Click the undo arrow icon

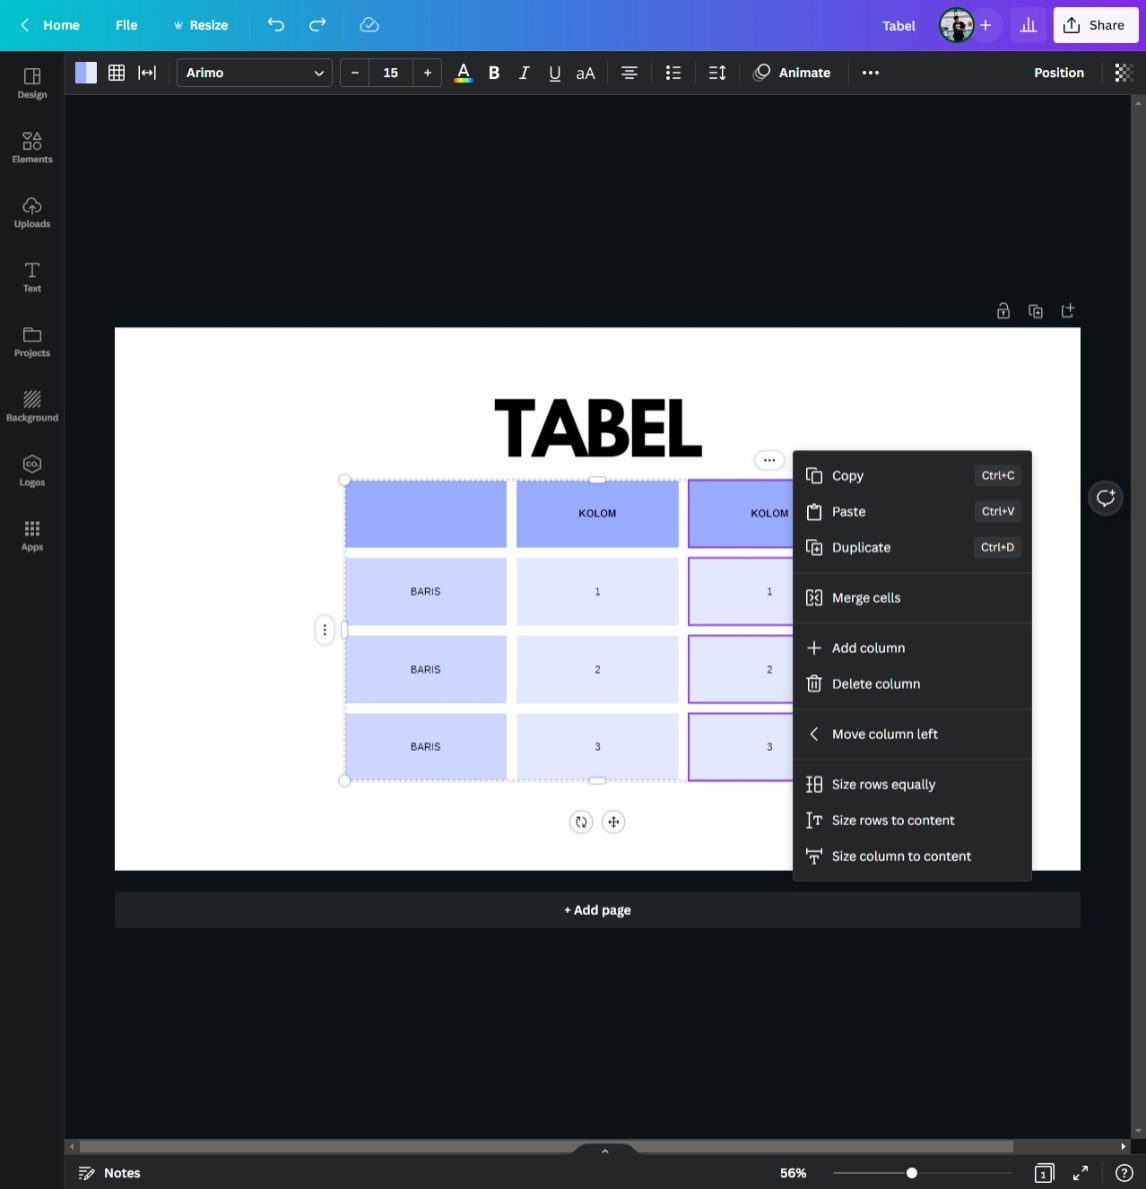click(276, 25)
